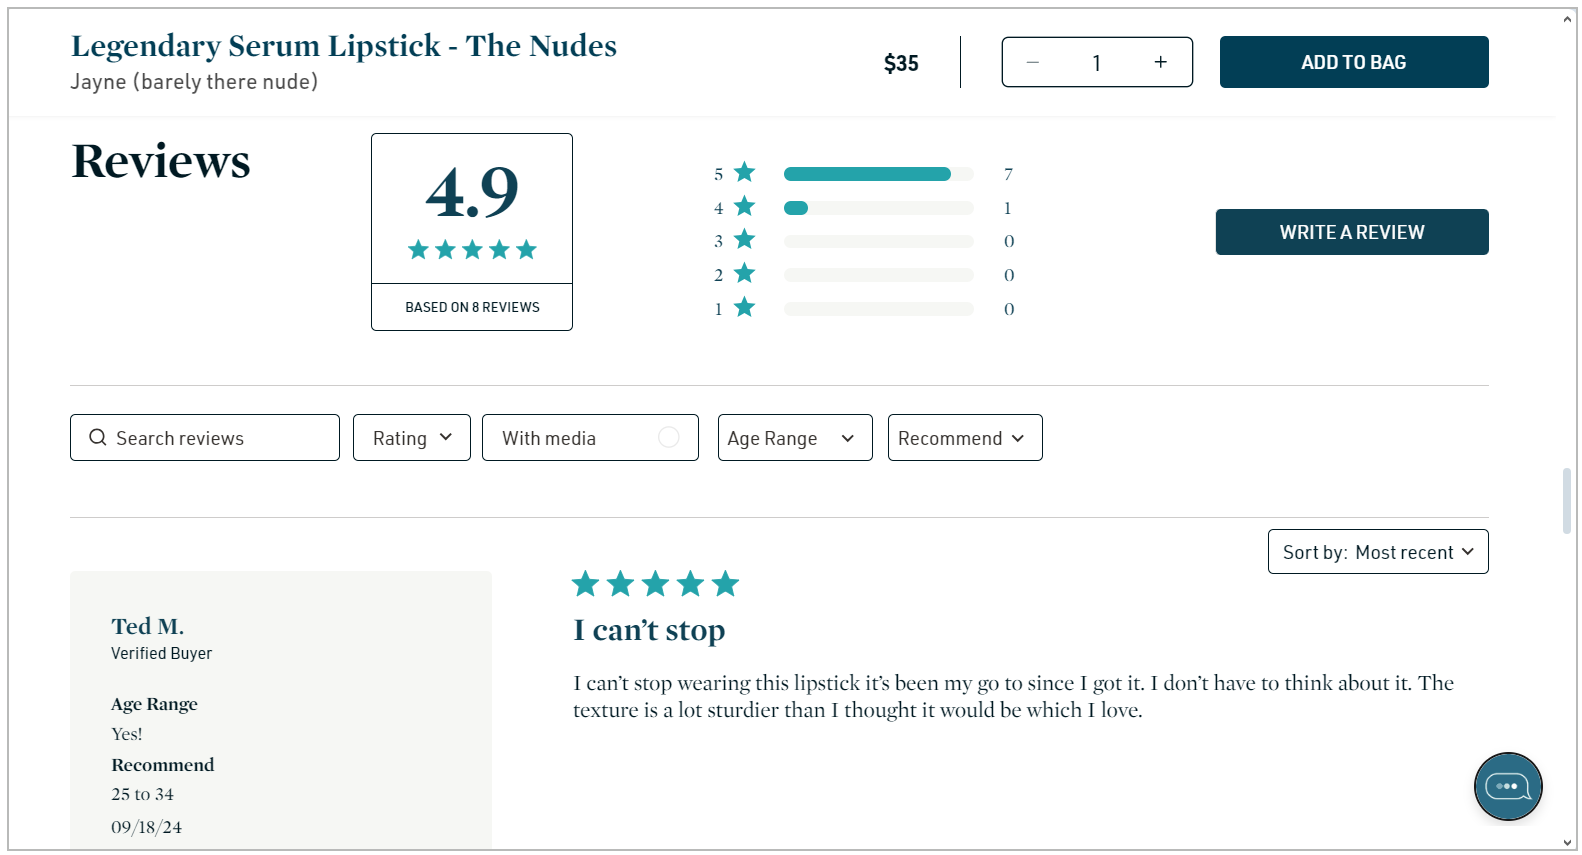Click the star beside the 5-star row
The image size is (1582, 855).
click(743, 173)
